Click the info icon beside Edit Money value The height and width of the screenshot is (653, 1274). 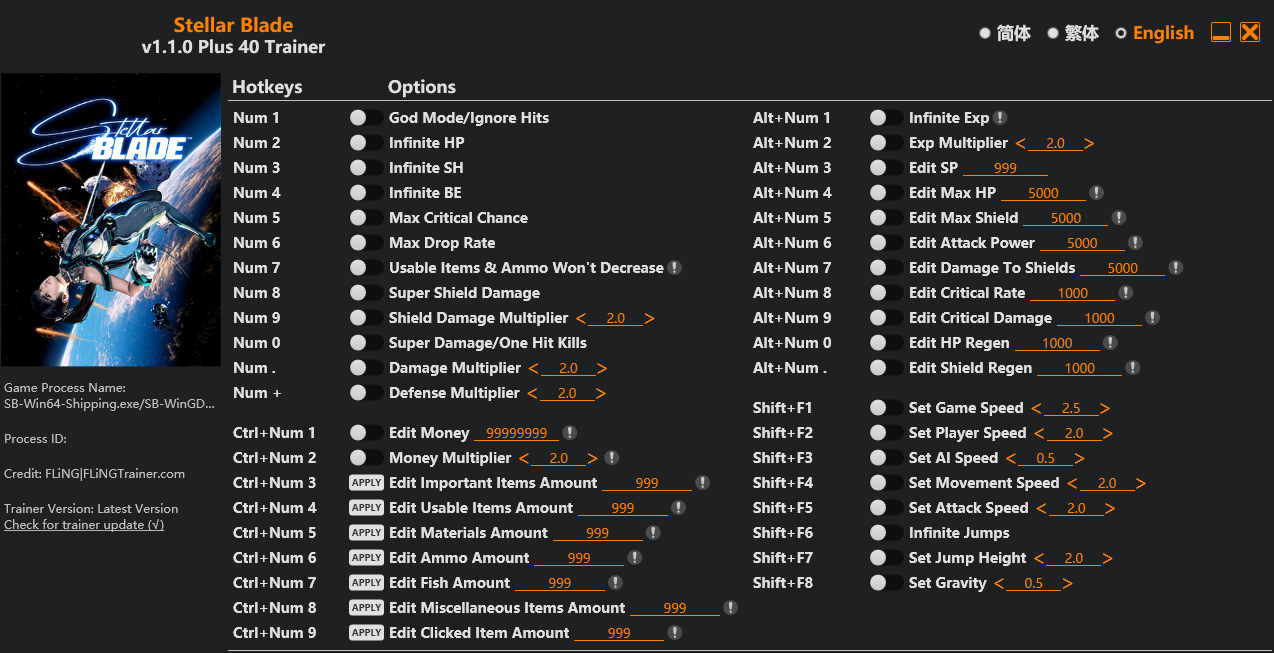tap(570, 433)
